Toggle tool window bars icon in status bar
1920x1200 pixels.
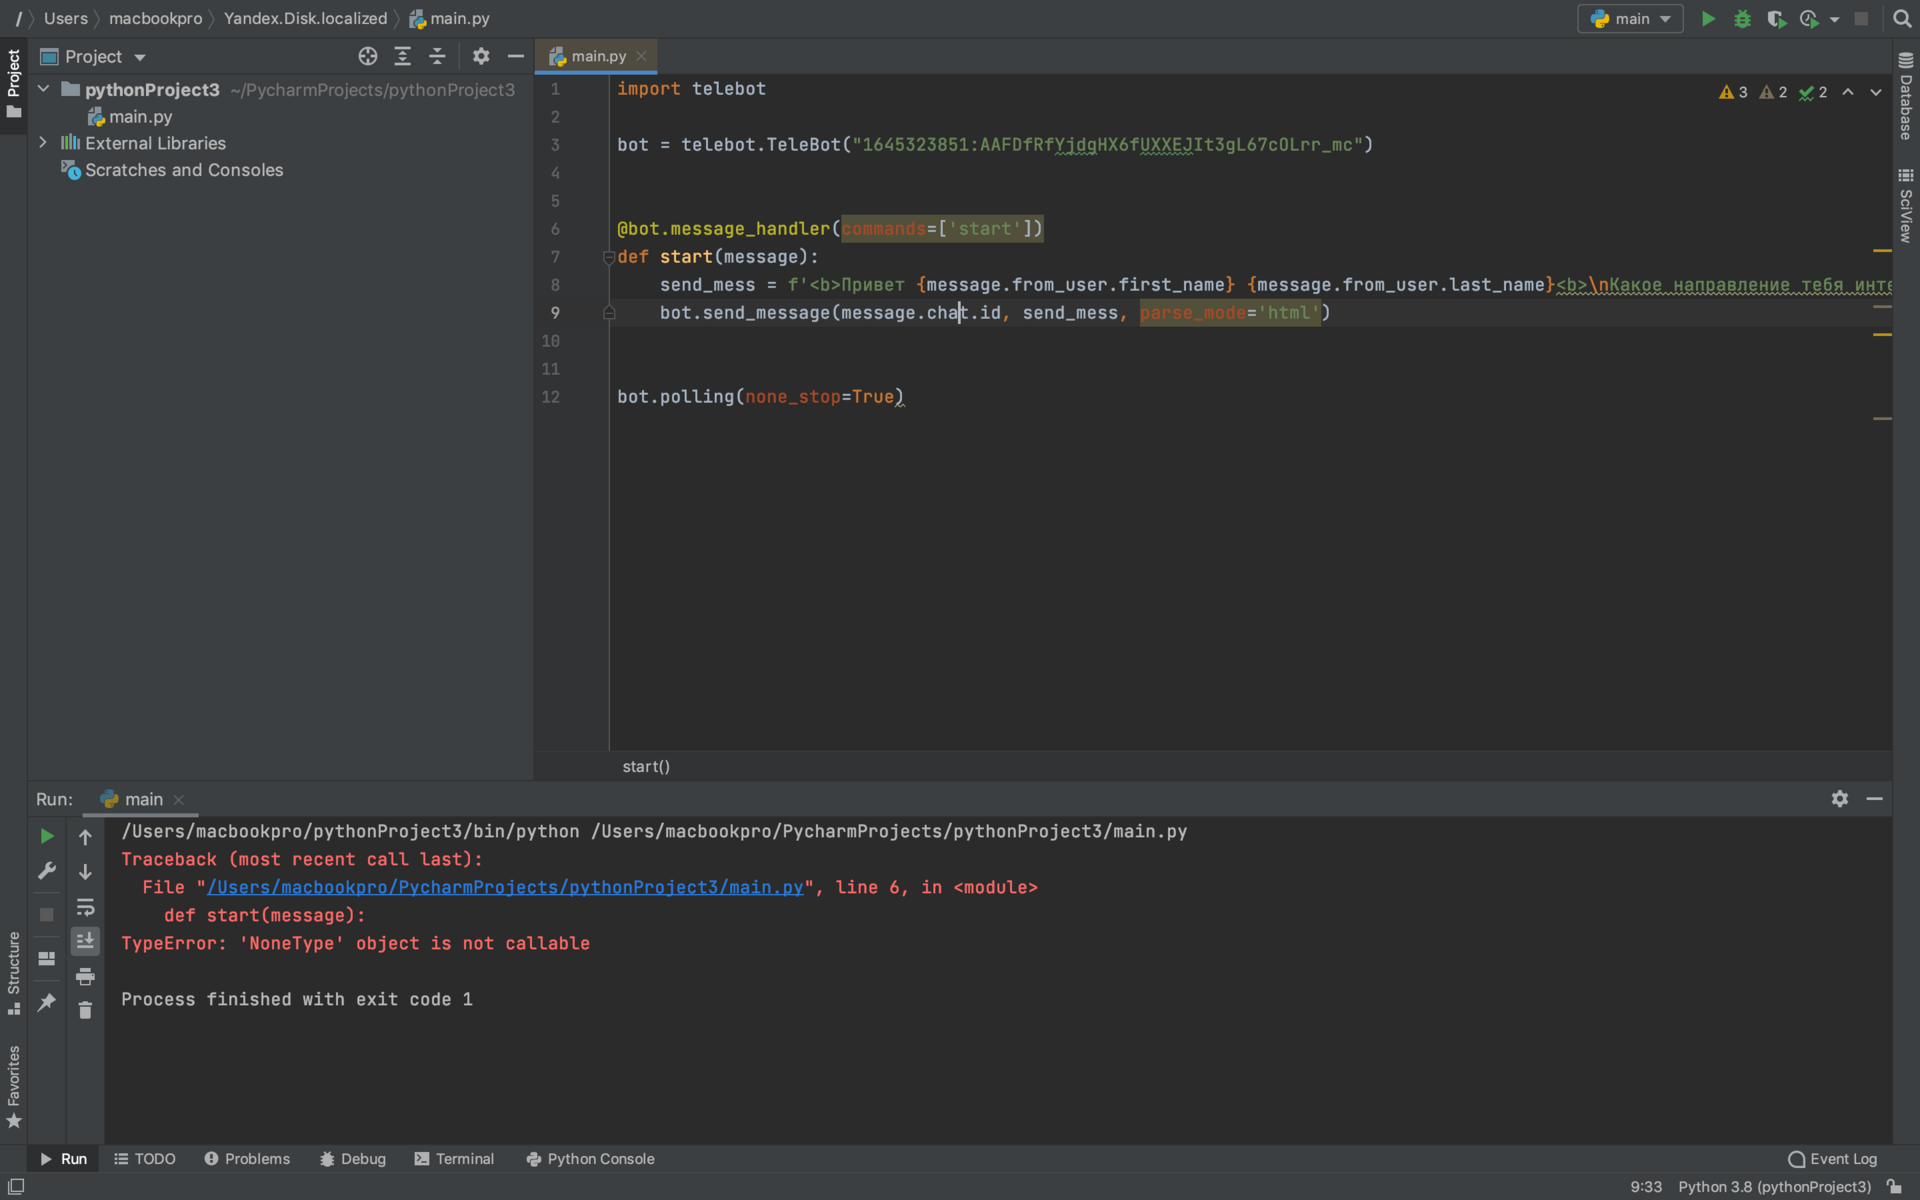point(16,1186)
